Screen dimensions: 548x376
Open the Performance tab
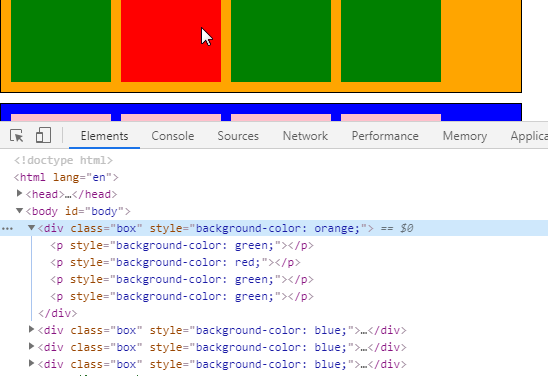tap(385, 136)
